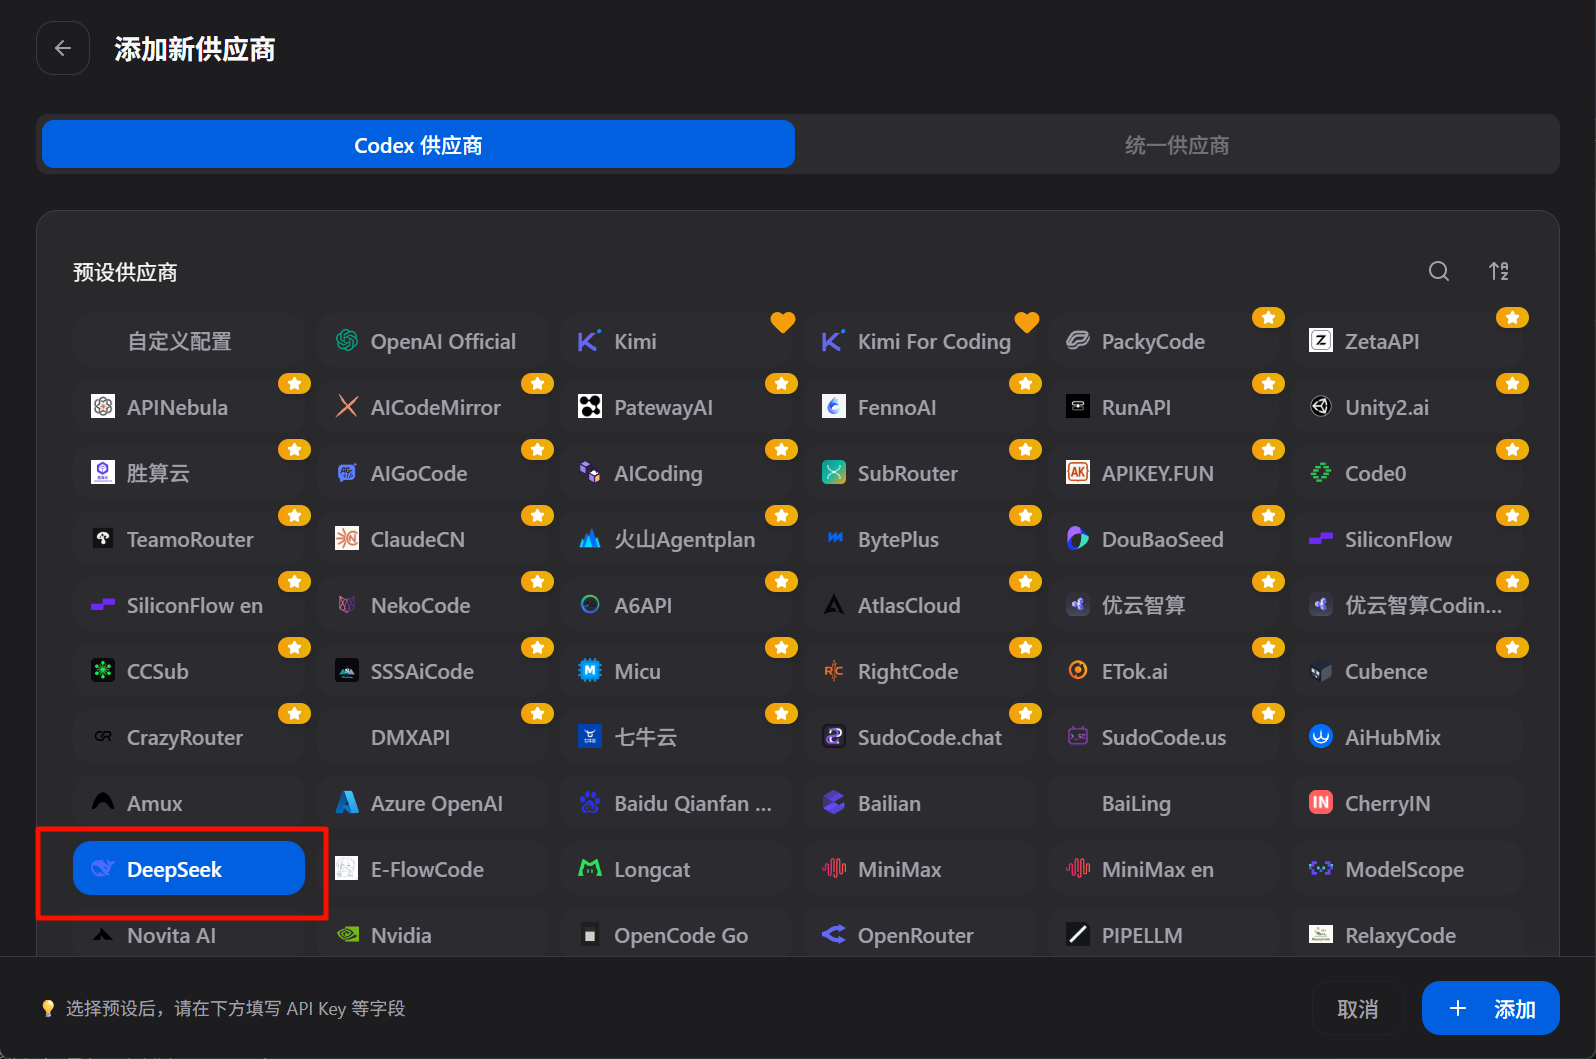
Task: Choose the SiliconFlow en preset
Action: click(189, 606)
